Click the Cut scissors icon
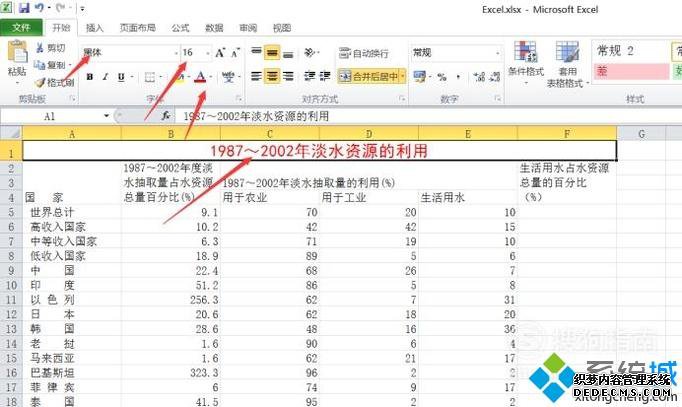 [40, 47]
